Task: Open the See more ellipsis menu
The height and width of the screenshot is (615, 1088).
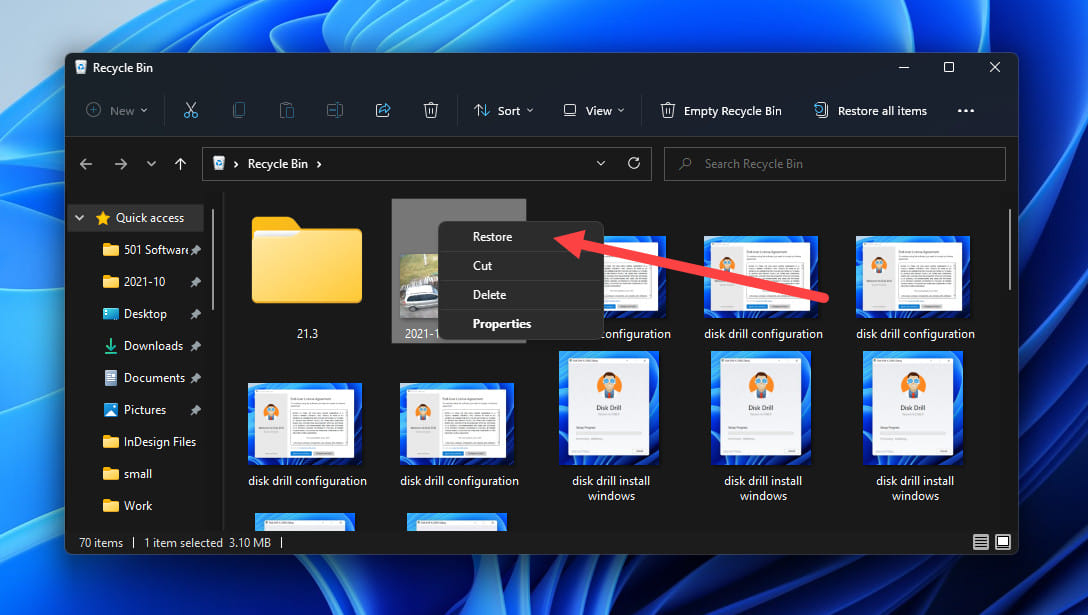Action: 966,110
